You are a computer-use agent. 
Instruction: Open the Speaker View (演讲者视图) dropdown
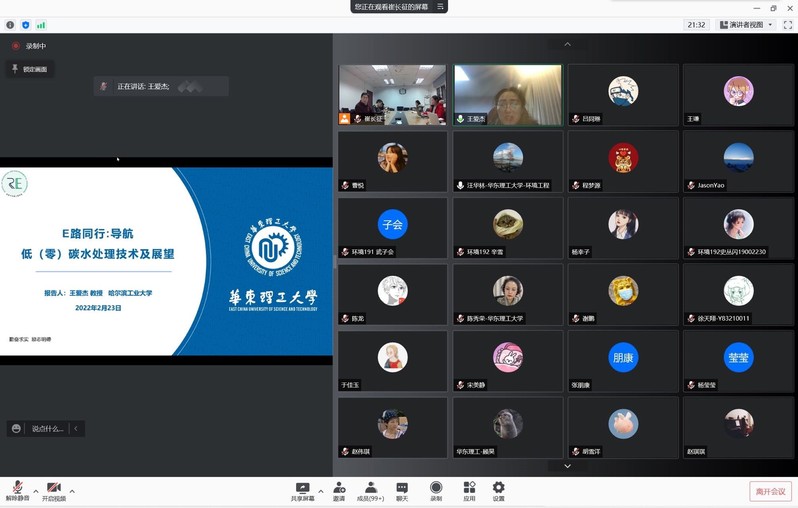pos(744,24)
